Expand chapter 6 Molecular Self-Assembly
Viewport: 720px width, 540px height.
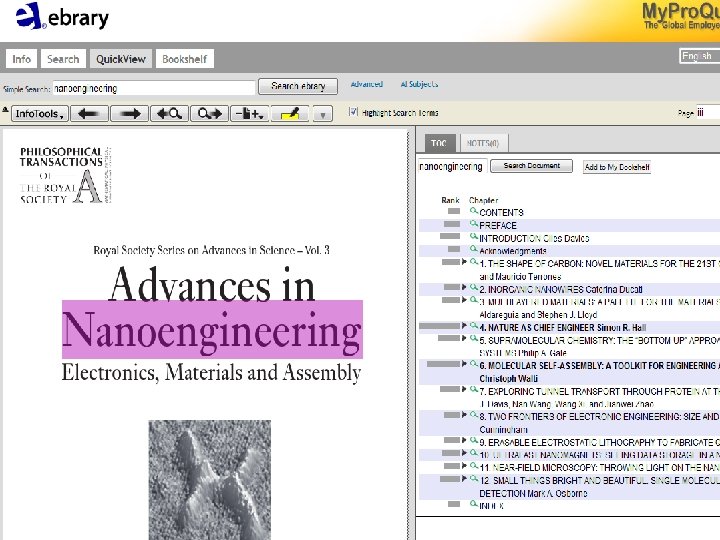(464, 364)
